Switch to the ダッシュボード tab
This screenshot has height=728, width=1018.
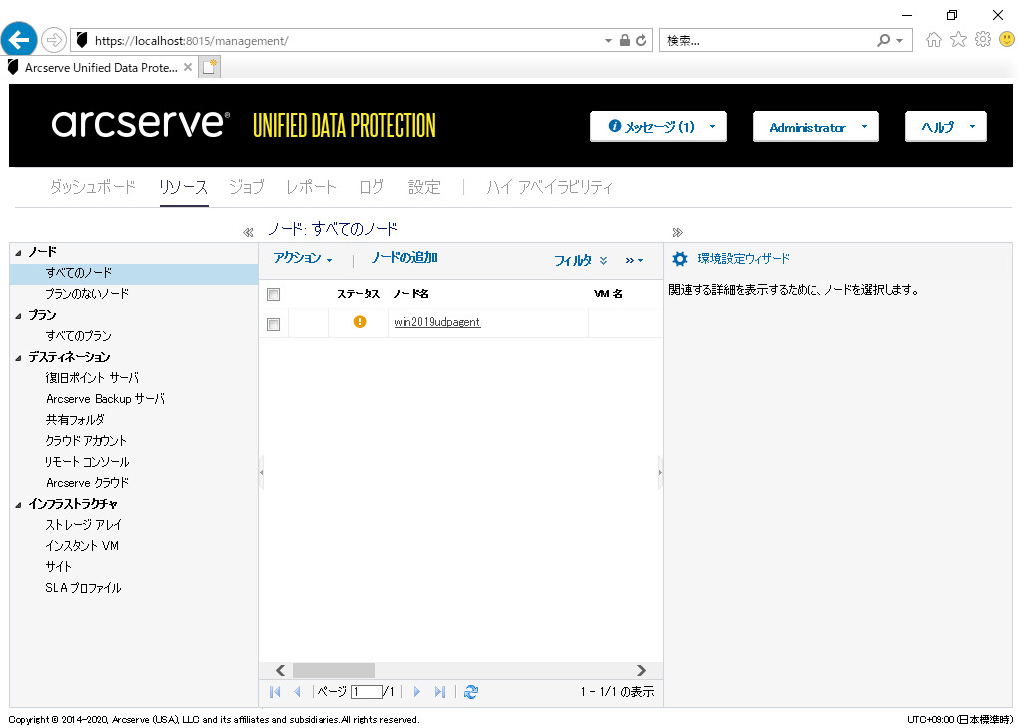92,187
